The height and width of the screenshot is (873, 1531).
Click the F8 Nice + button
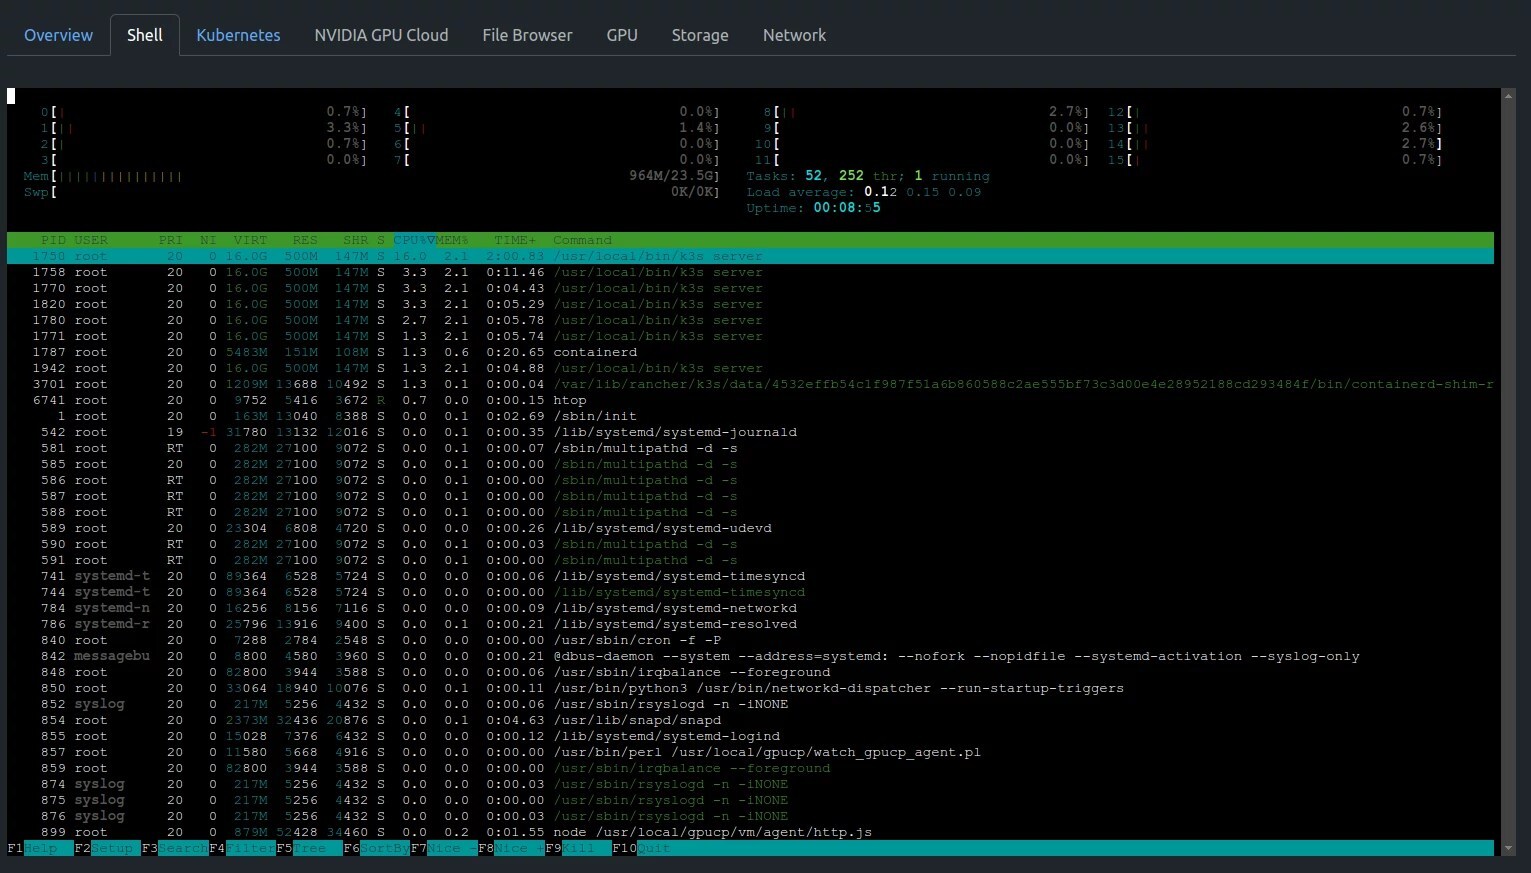pyautogui.click(x=511, y=848)
